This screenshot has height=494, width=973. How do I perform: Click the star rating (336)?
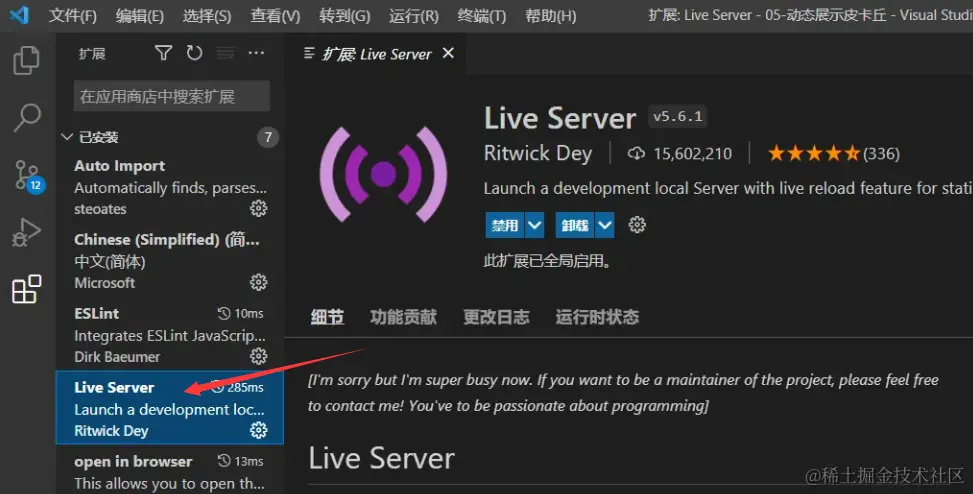tap(833, 153)
